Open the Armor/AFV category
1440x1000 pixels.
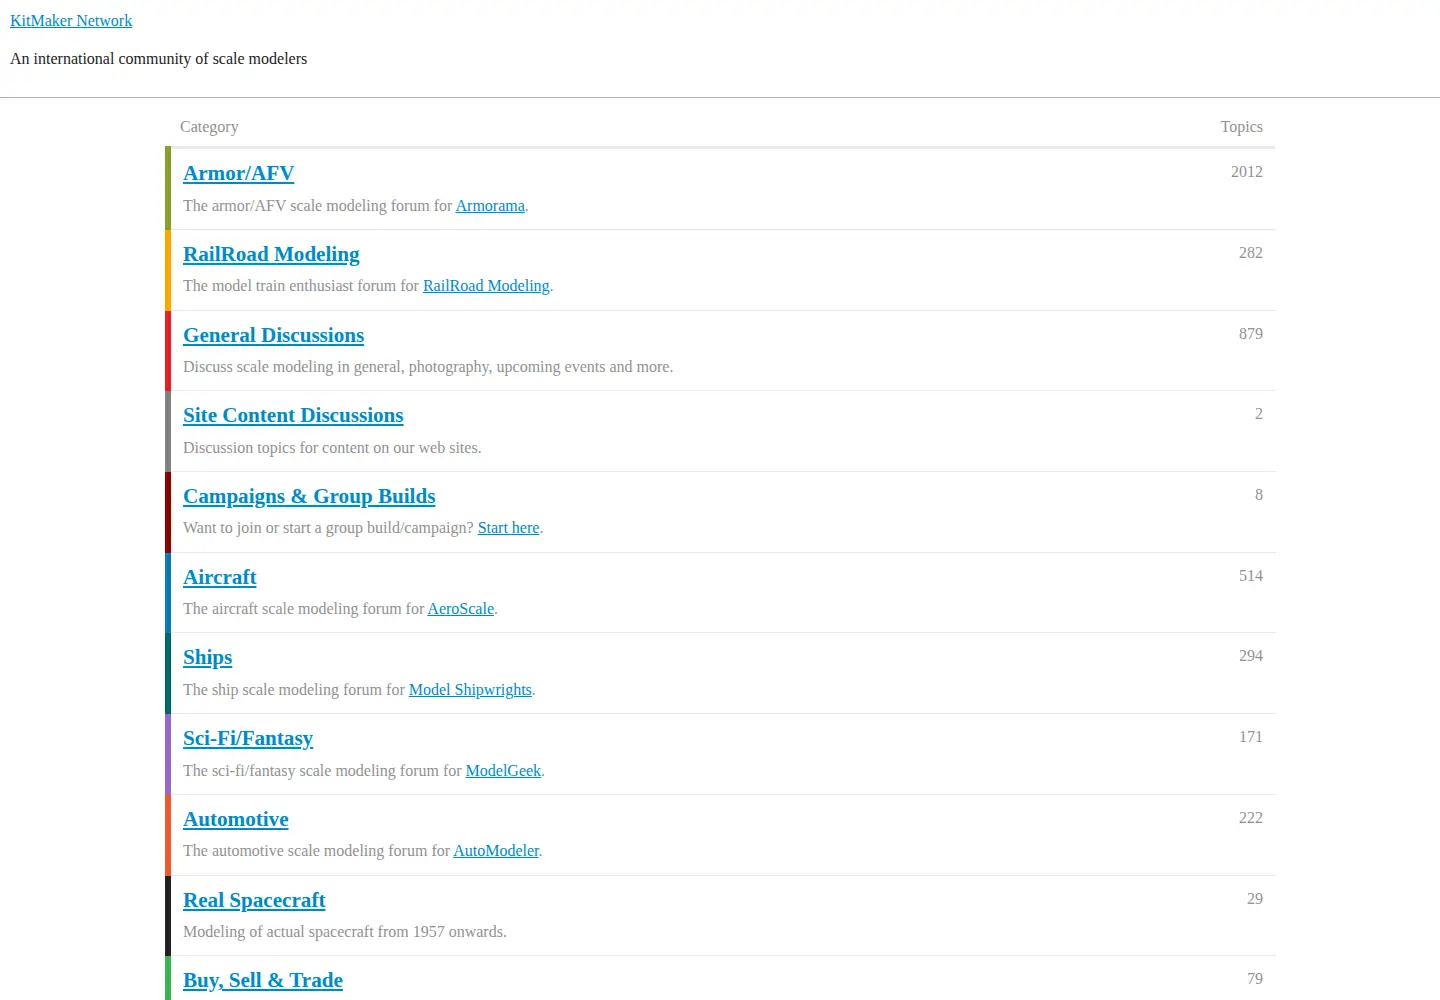pyautogui.click(x=238, y=174)
